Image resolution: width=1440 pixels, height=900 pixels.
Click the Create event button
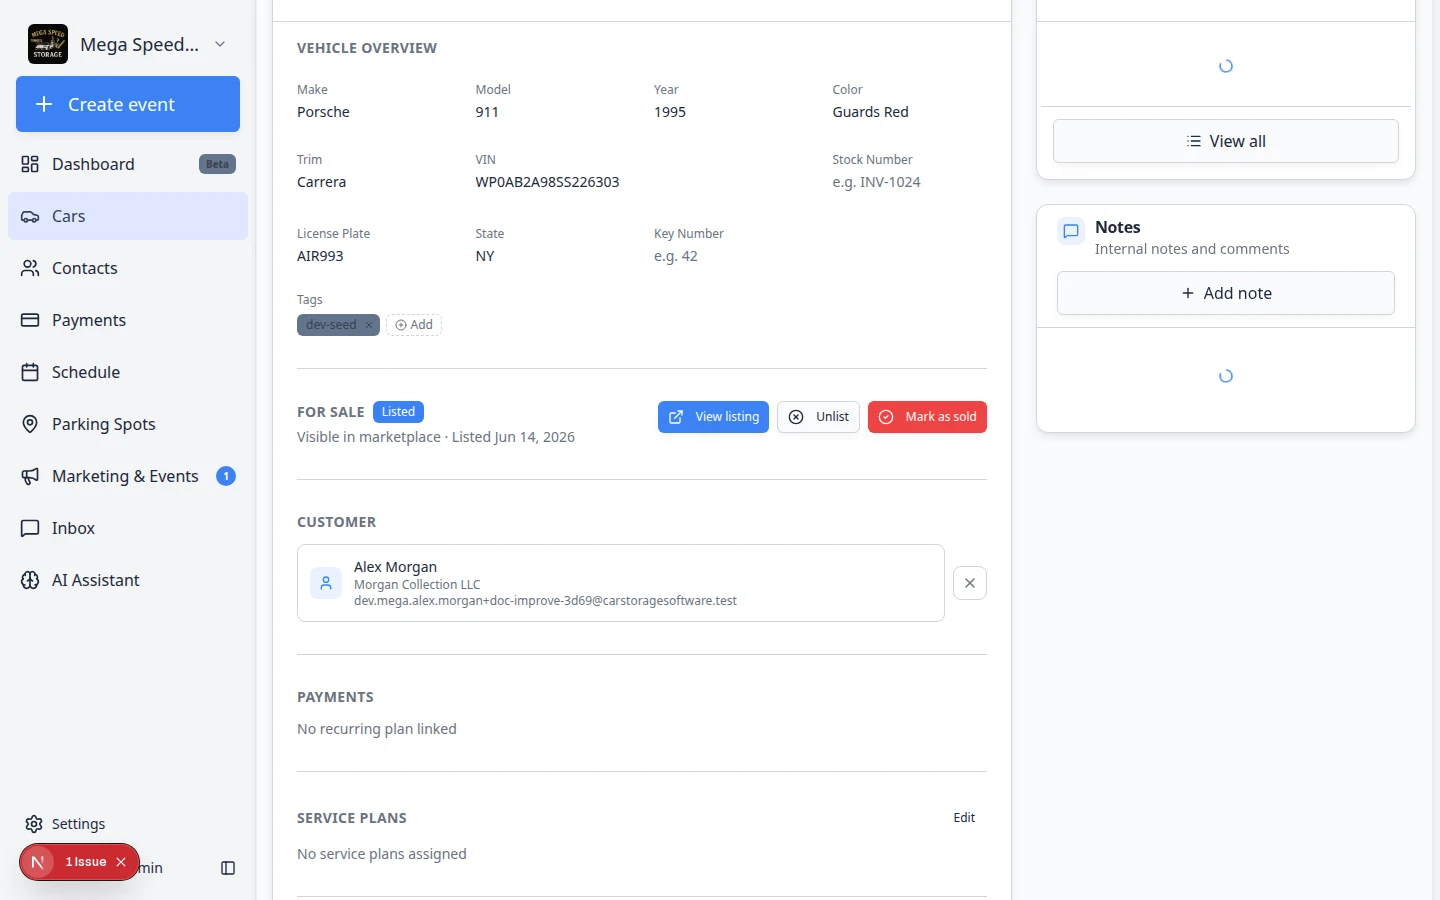click(128, 104)
